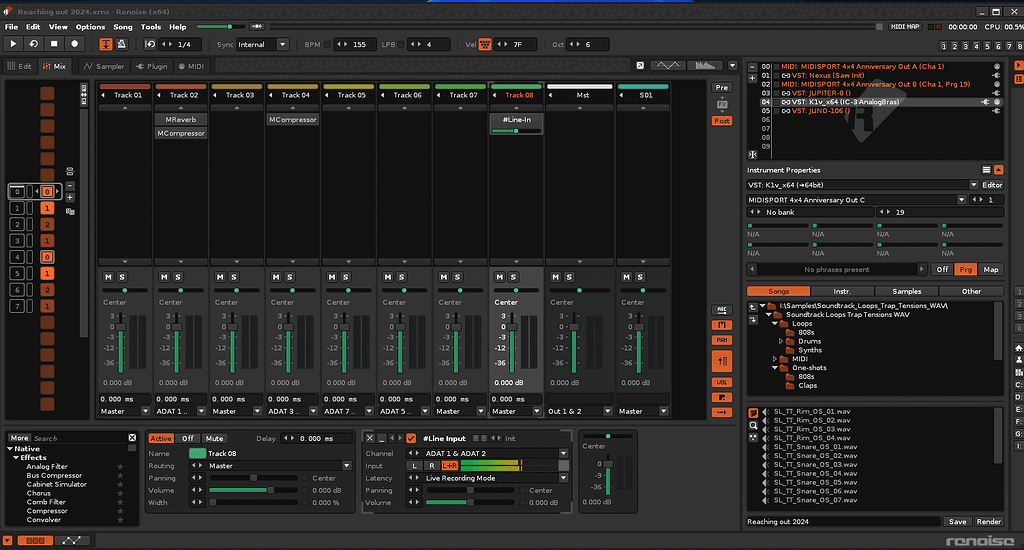Select the Songs browser tab
This screenshot has height=550, width=1024.
[x=778, y=291]
